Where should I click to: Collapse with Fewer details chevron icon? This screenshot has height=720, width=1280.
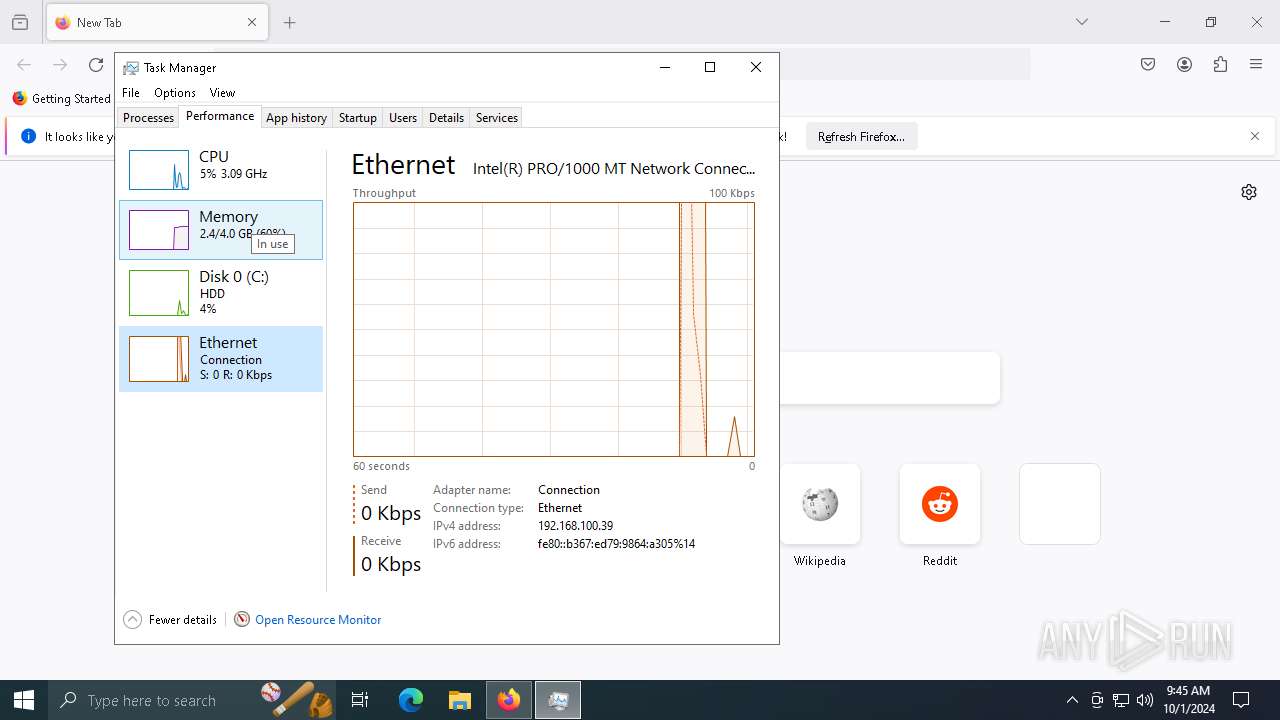(x=132, y=620)
